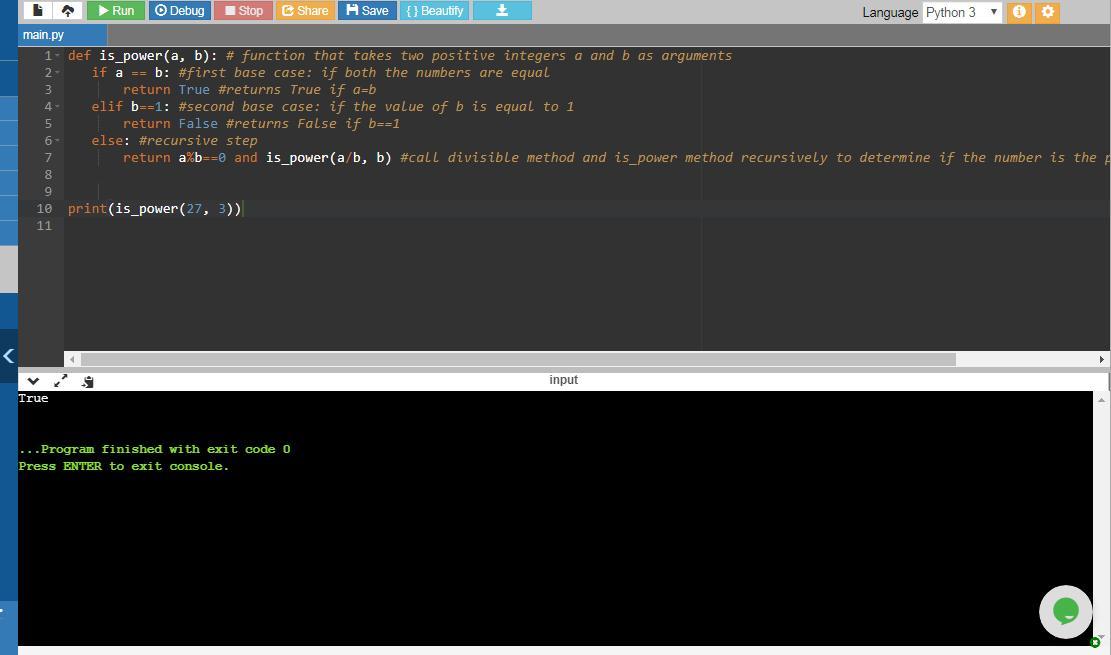
Task: Save the program with Save button
Action: pos(367,10)
